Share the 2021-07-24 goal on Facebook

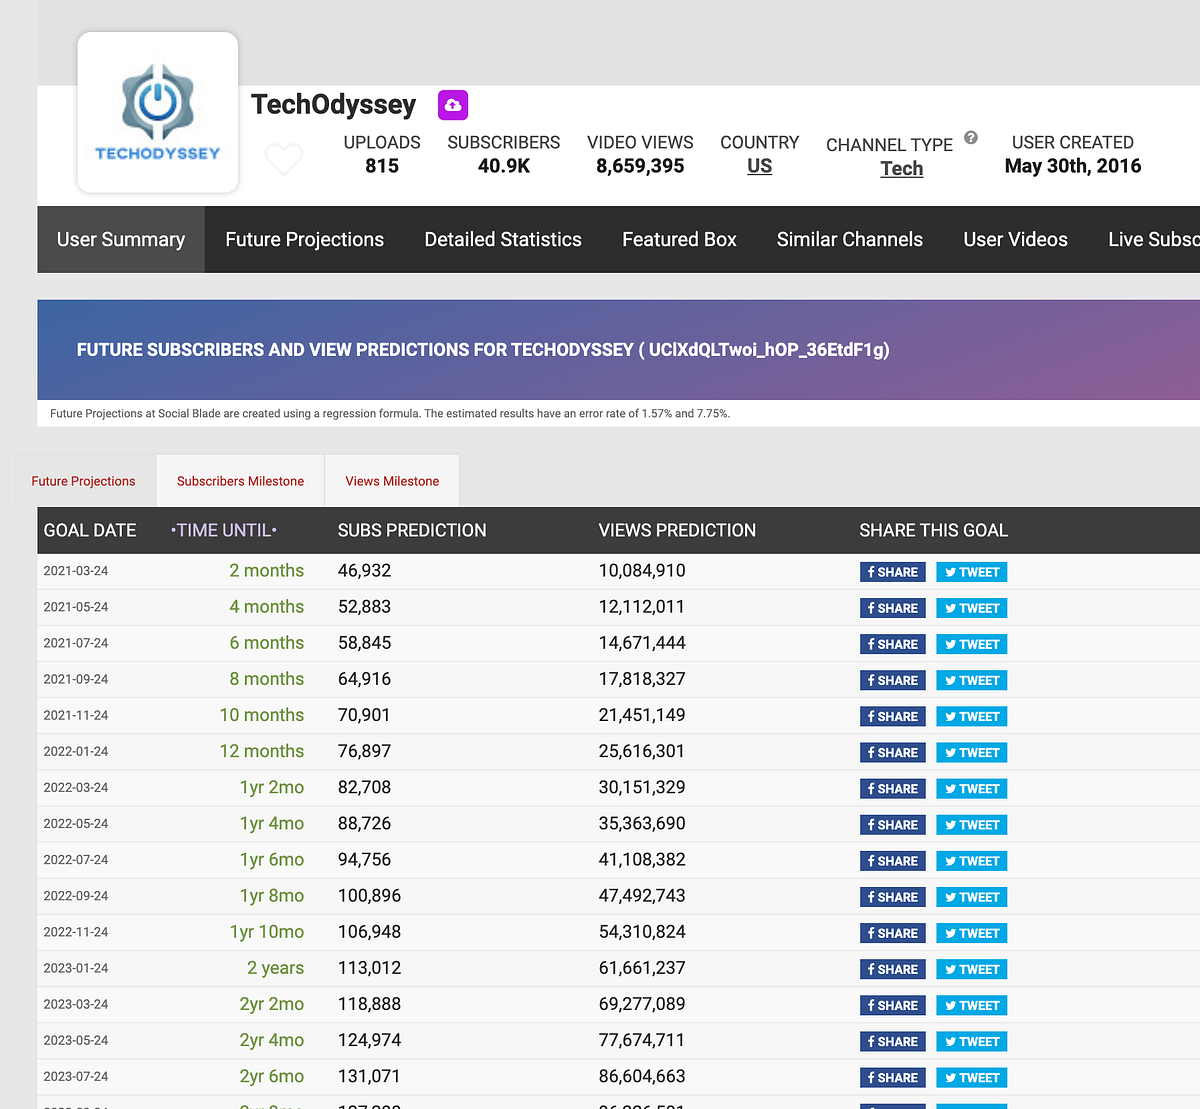point(893,644)
